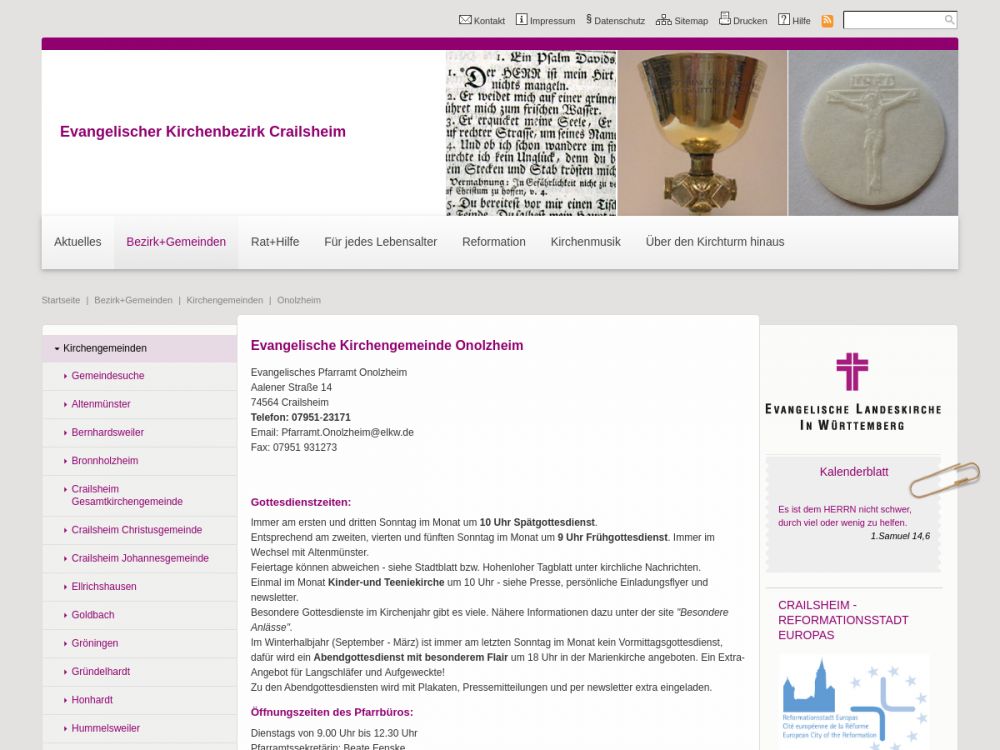
Task: Click the search magnifier icon
Action: coord(949,20)
